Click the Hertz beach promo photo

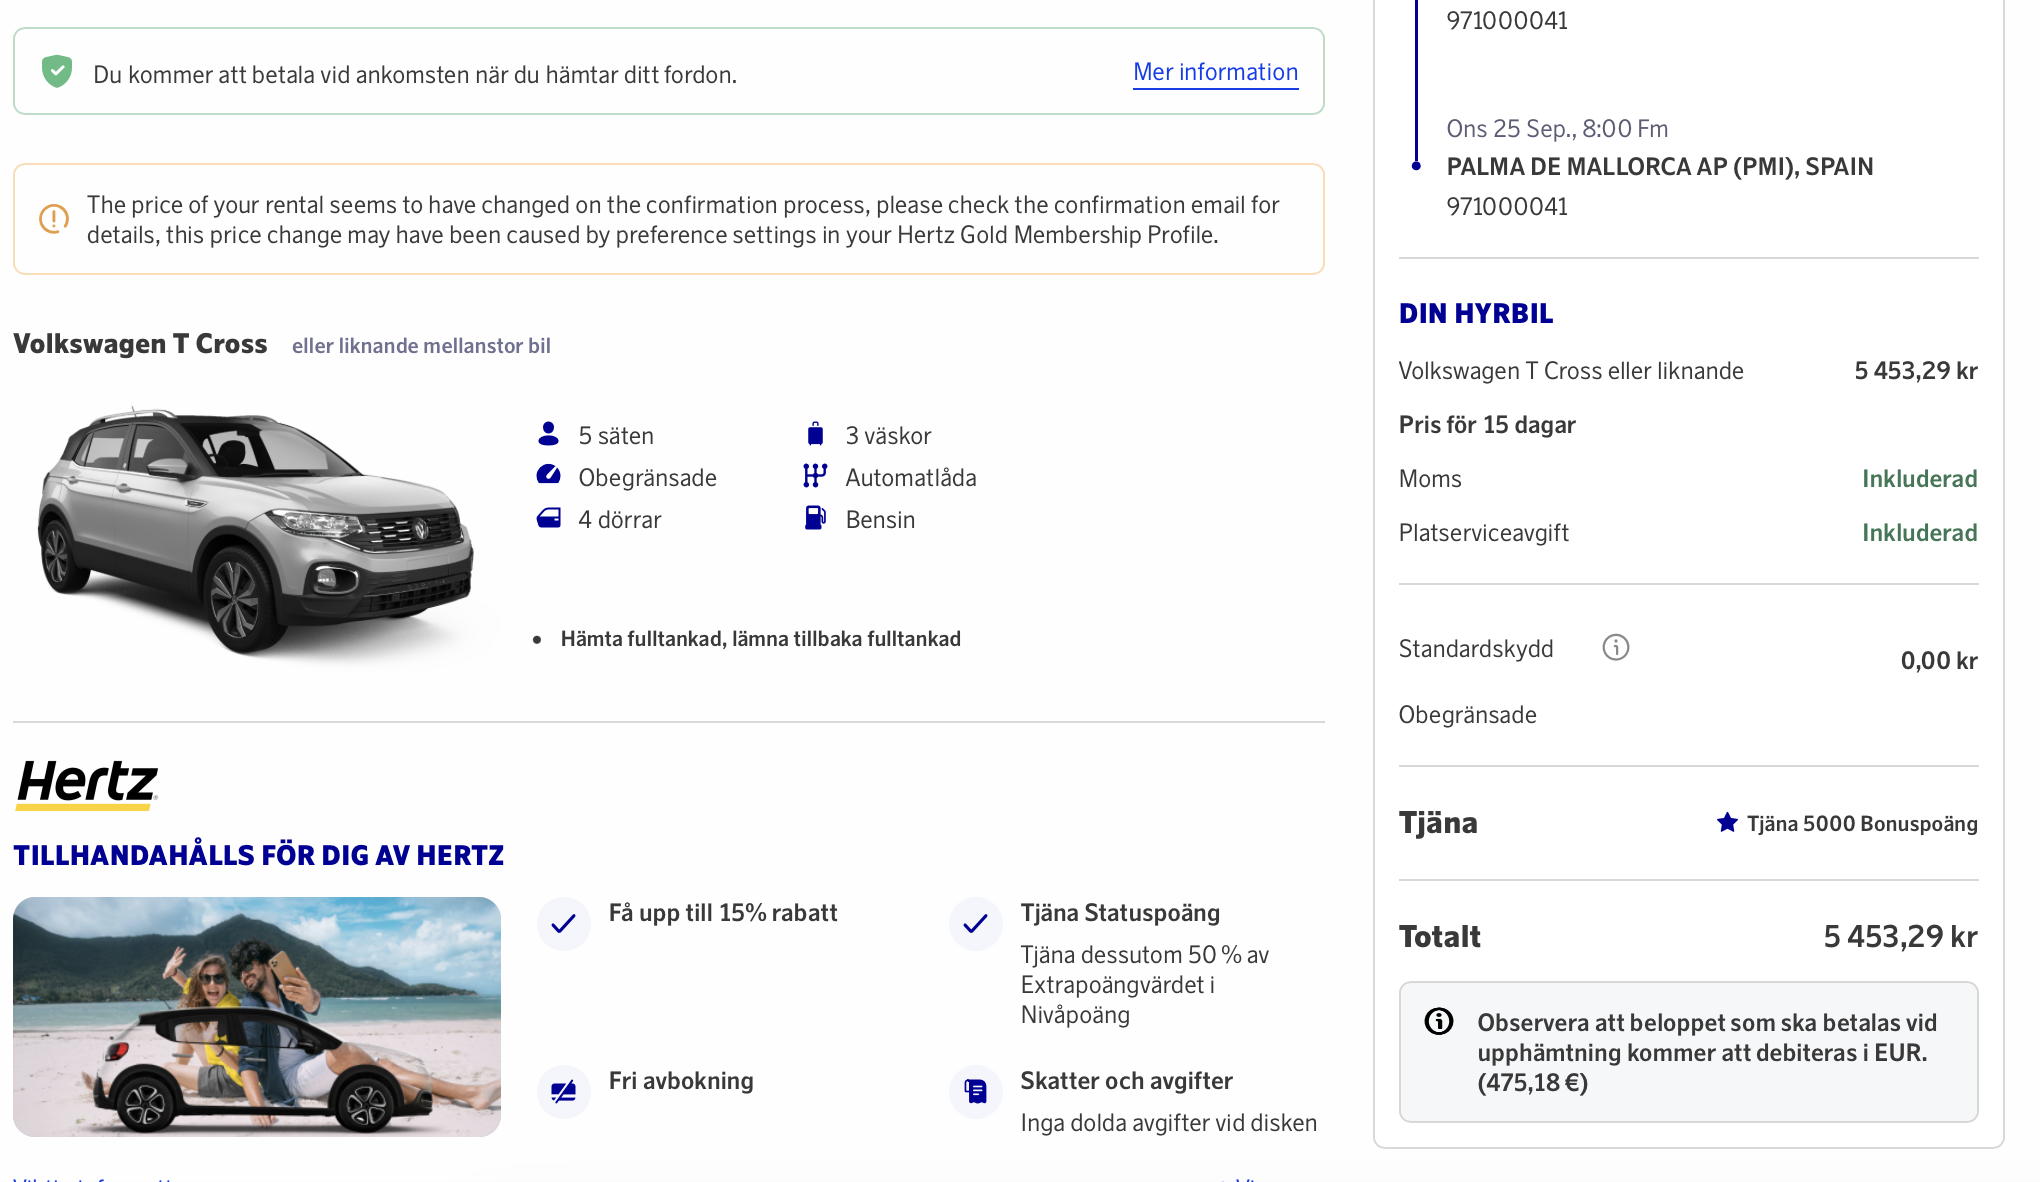(257, 1016)
